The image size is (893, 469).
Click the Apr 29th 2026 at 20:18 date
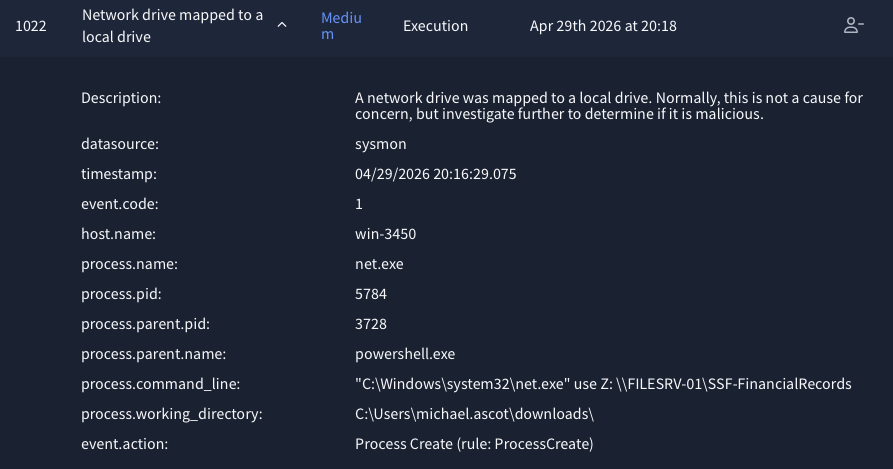pyautogui.click(x=603, y=26)
